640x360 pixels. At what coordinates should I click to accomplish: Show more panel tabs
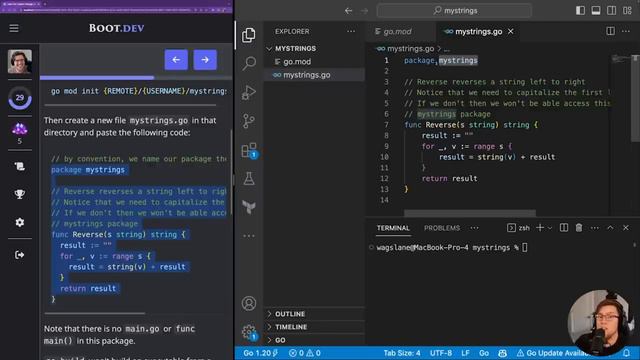(474, 228)
